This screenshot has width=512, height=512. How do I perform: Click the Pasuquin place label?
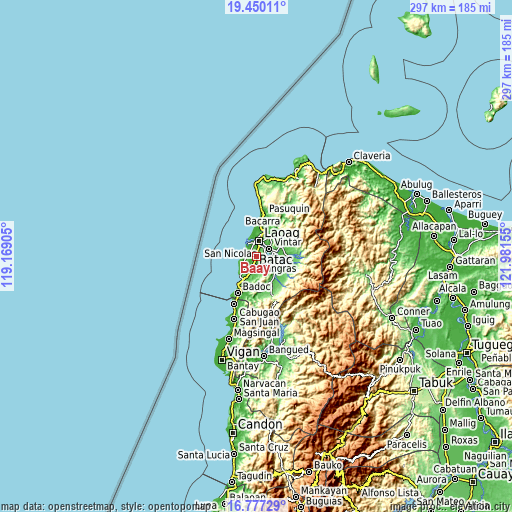[289, 209]
